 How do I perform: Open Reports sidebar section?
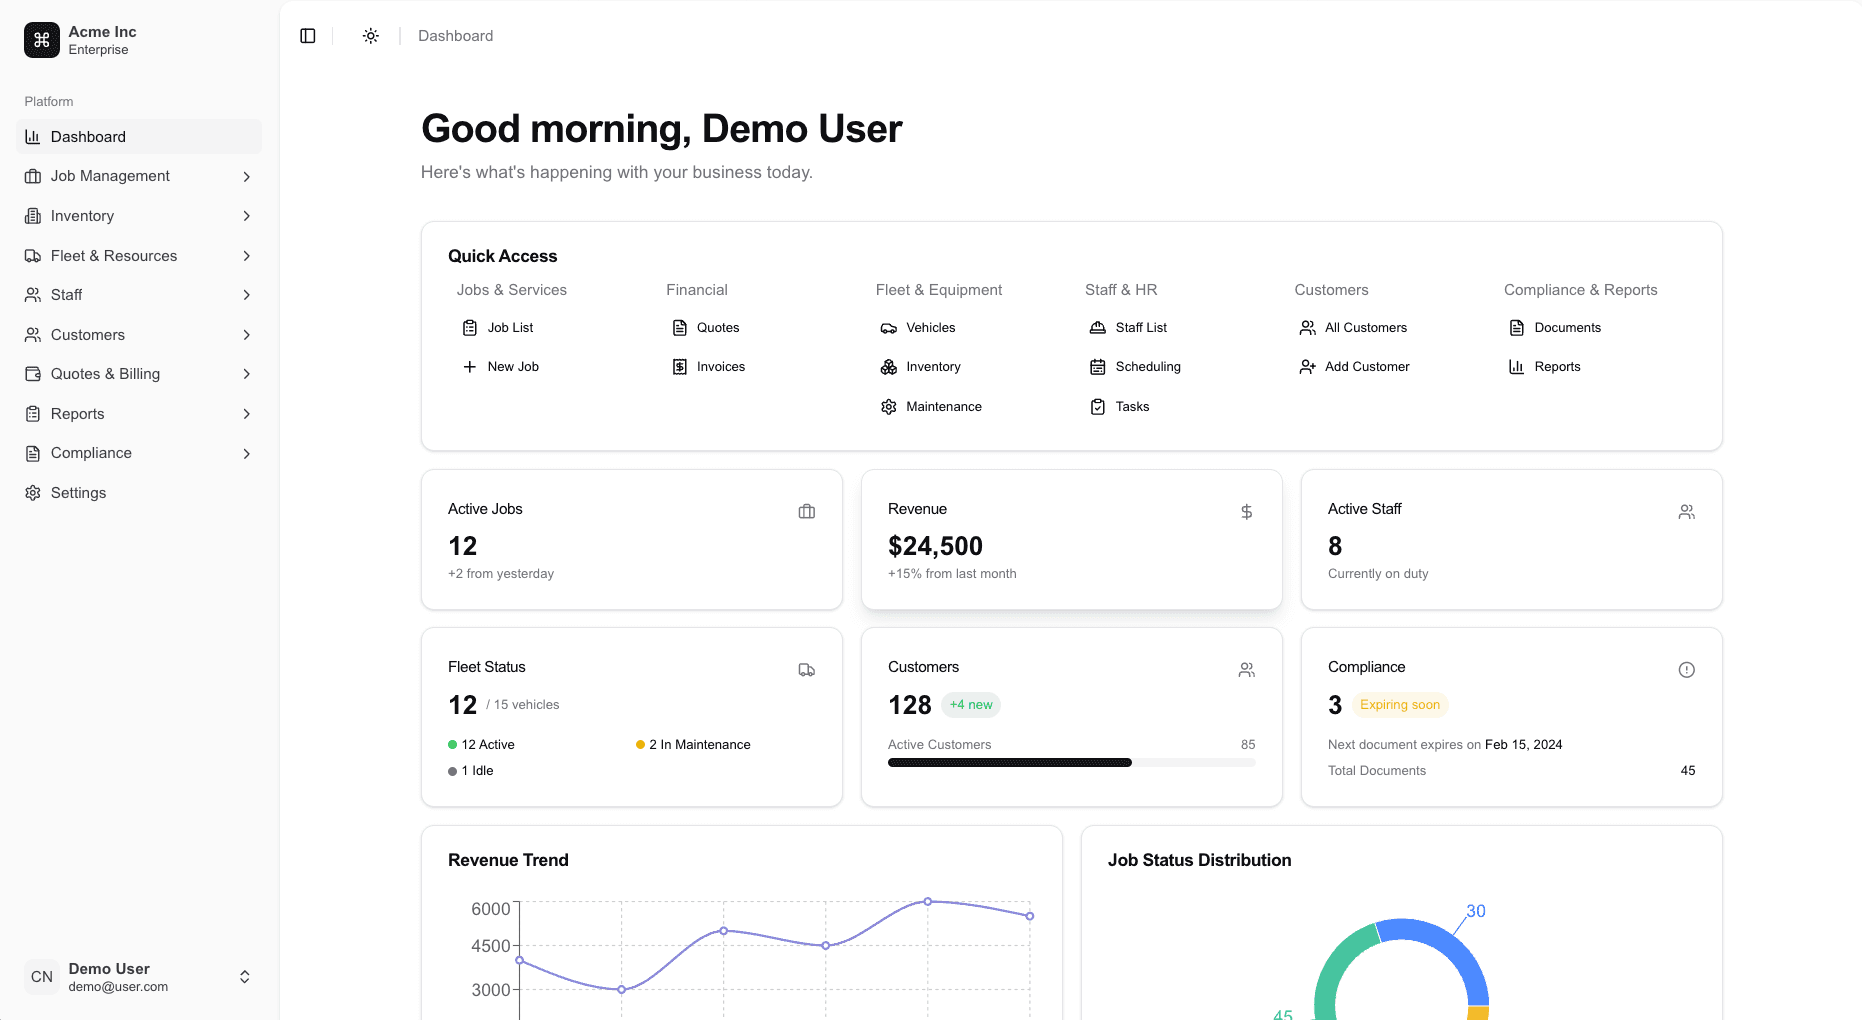click(x=139, y=414)
